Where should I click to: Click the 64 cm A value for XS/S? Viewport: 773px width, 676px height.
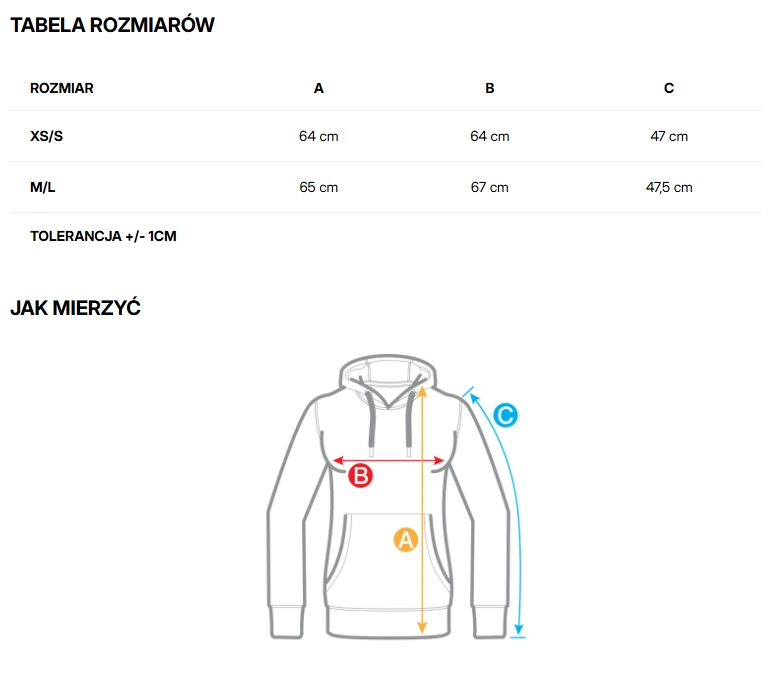point(319,136)
